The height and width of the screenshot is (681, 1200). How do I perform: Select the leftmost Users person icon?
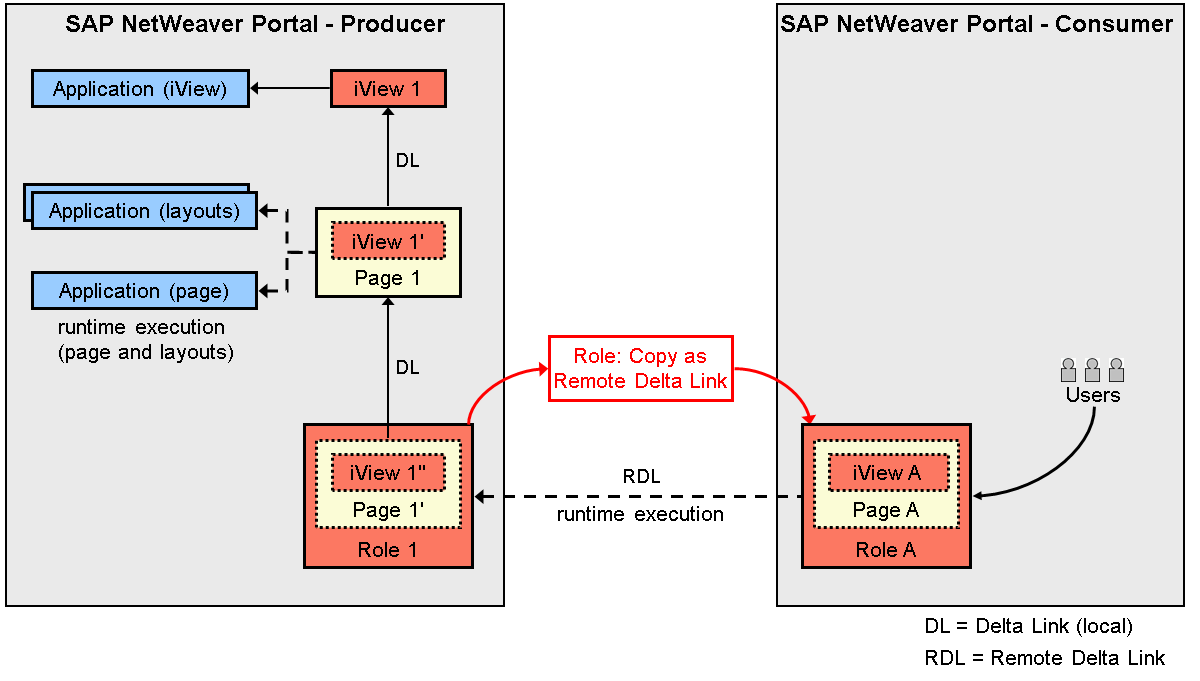point(1068,370)
